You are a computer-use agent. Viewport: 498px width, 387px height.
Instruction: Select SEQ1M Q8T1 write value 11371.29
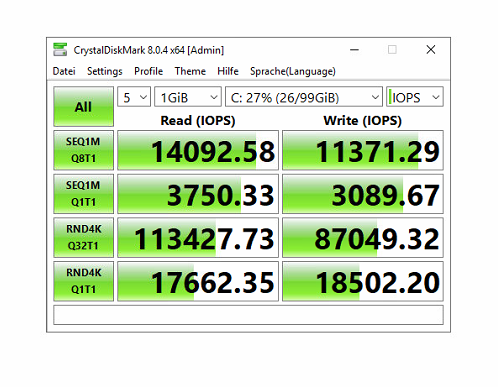pos(363,150)
